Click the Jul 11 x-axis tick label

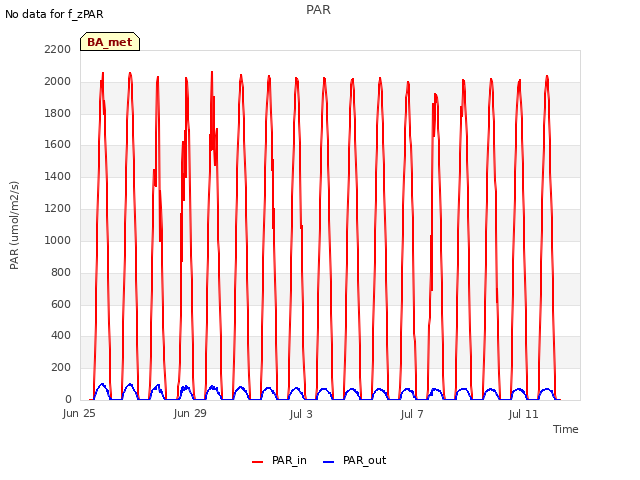point(524,414)
